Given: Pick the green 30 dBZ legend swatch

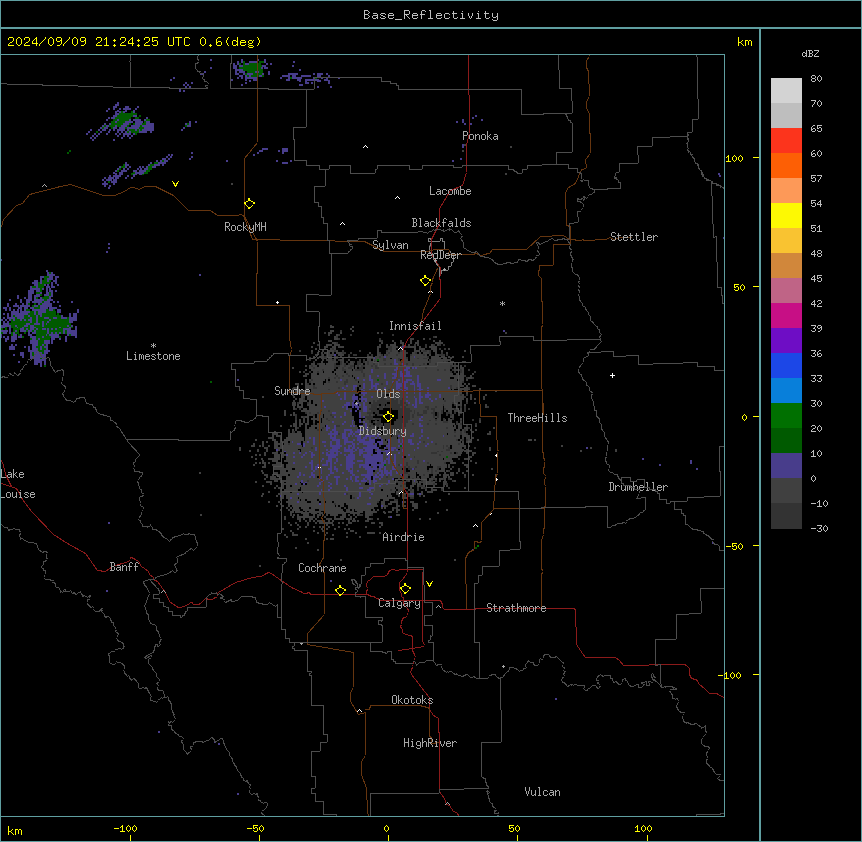Looking at the screenshot, I should coord(786,416).
